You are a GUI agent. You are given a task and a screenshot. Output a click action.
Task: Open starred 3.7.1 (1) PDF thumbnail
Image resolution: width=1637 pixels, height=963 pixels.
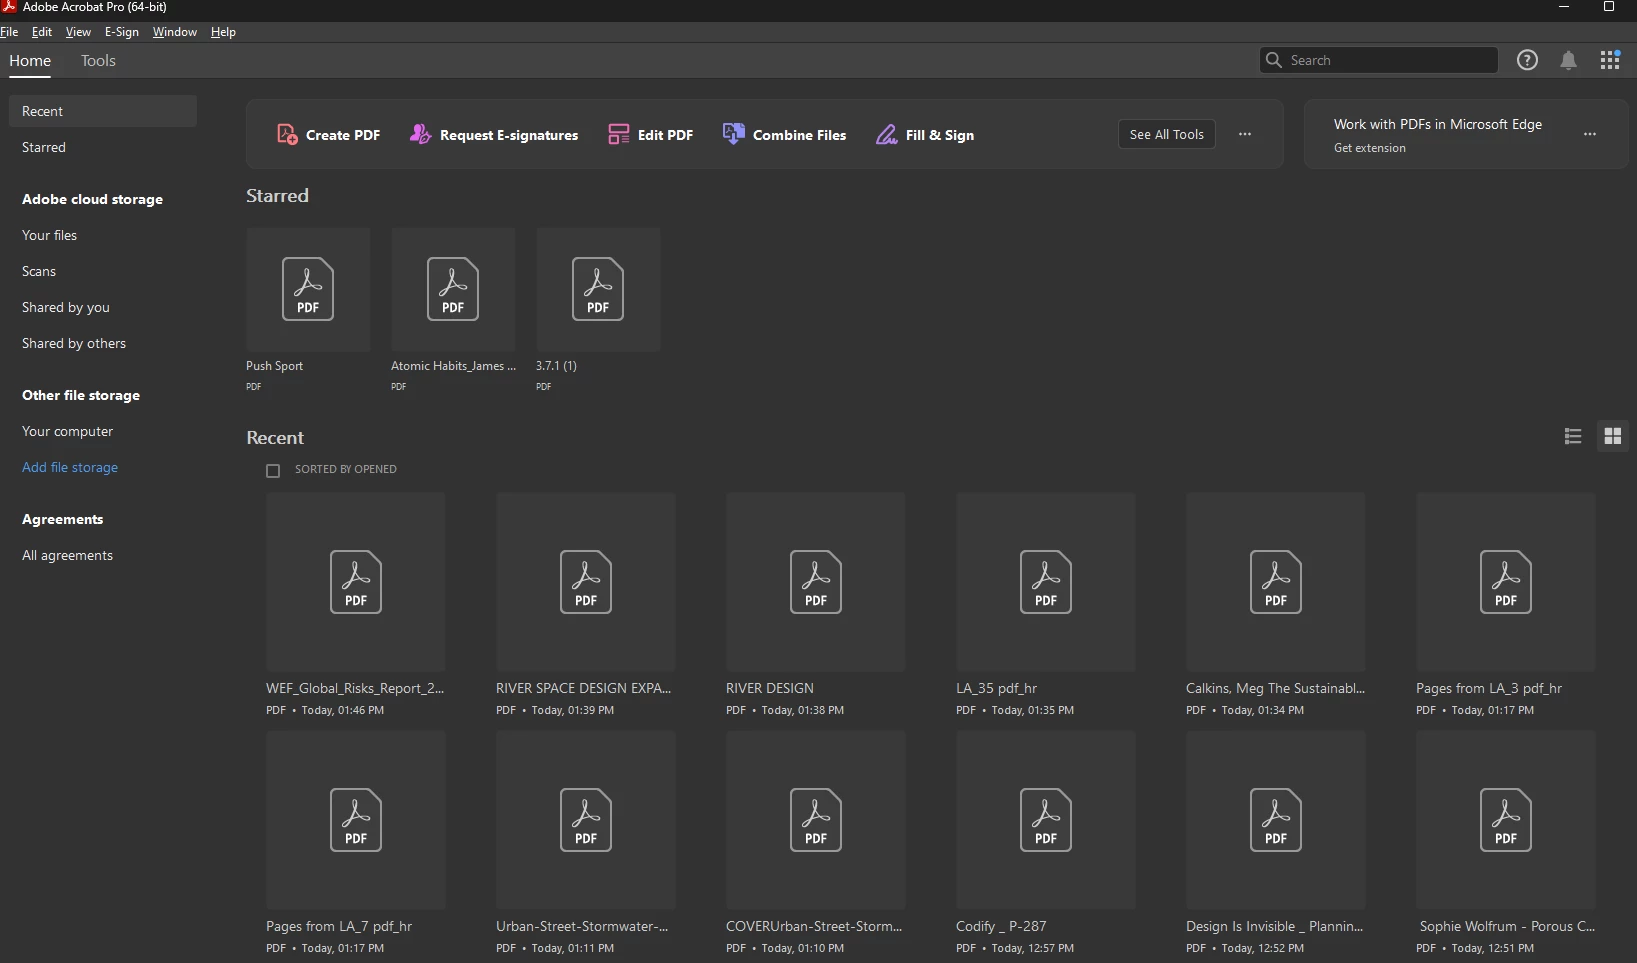point(598,290)
